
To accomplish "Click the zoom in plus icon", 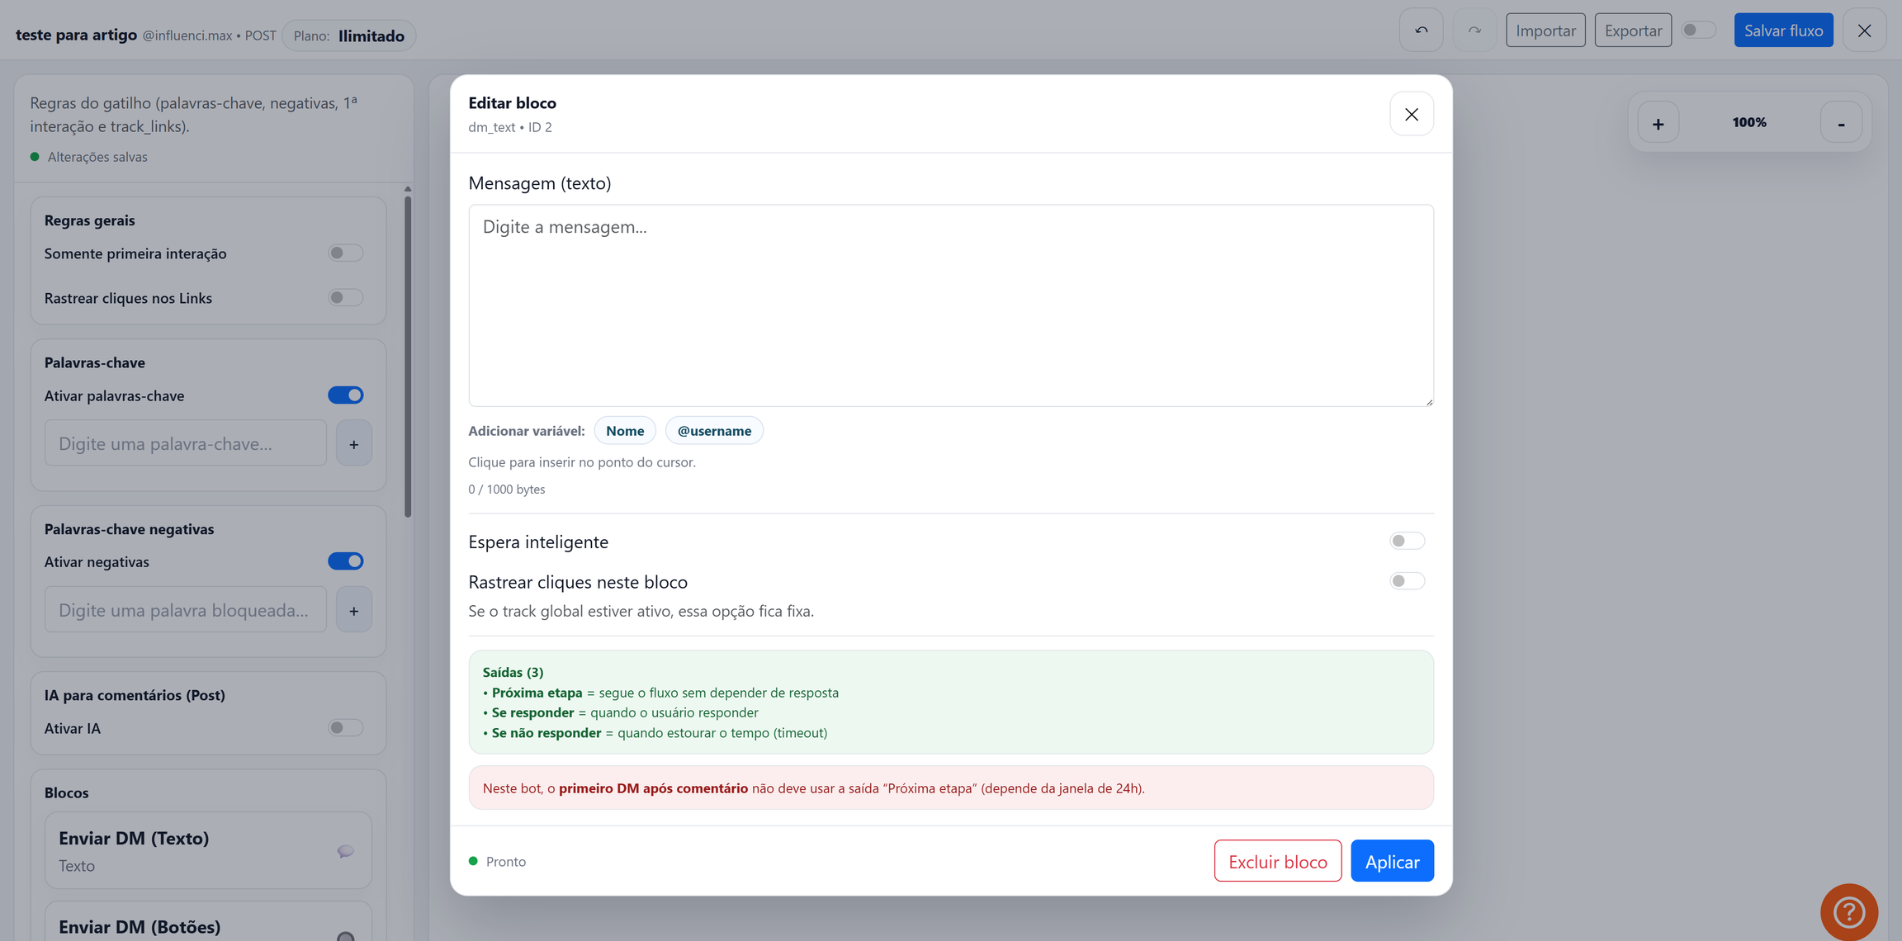I will tap(1658, 123).
